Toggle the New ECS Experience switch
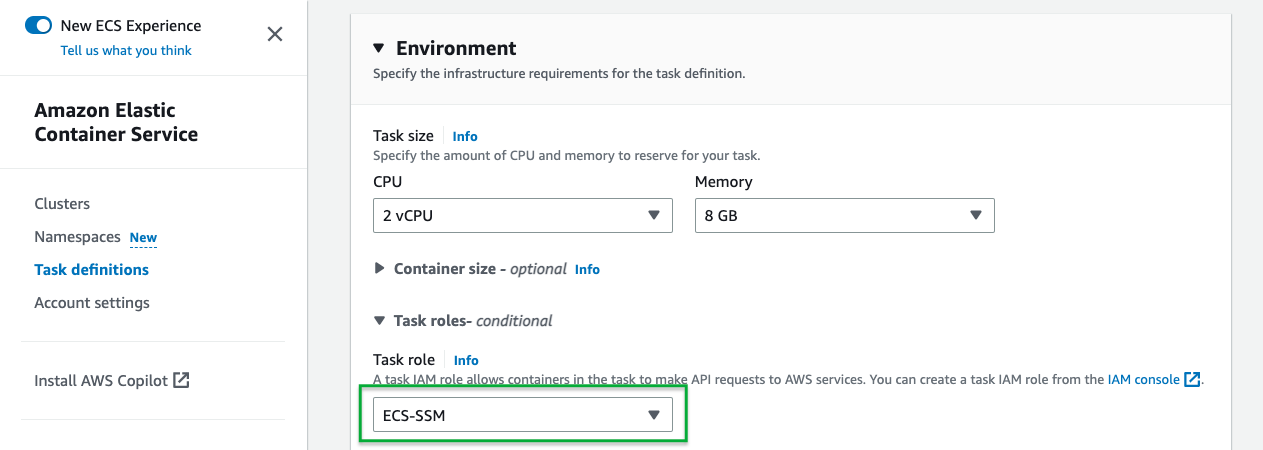This screenshot has height=450, width=1263. point(38,26)
